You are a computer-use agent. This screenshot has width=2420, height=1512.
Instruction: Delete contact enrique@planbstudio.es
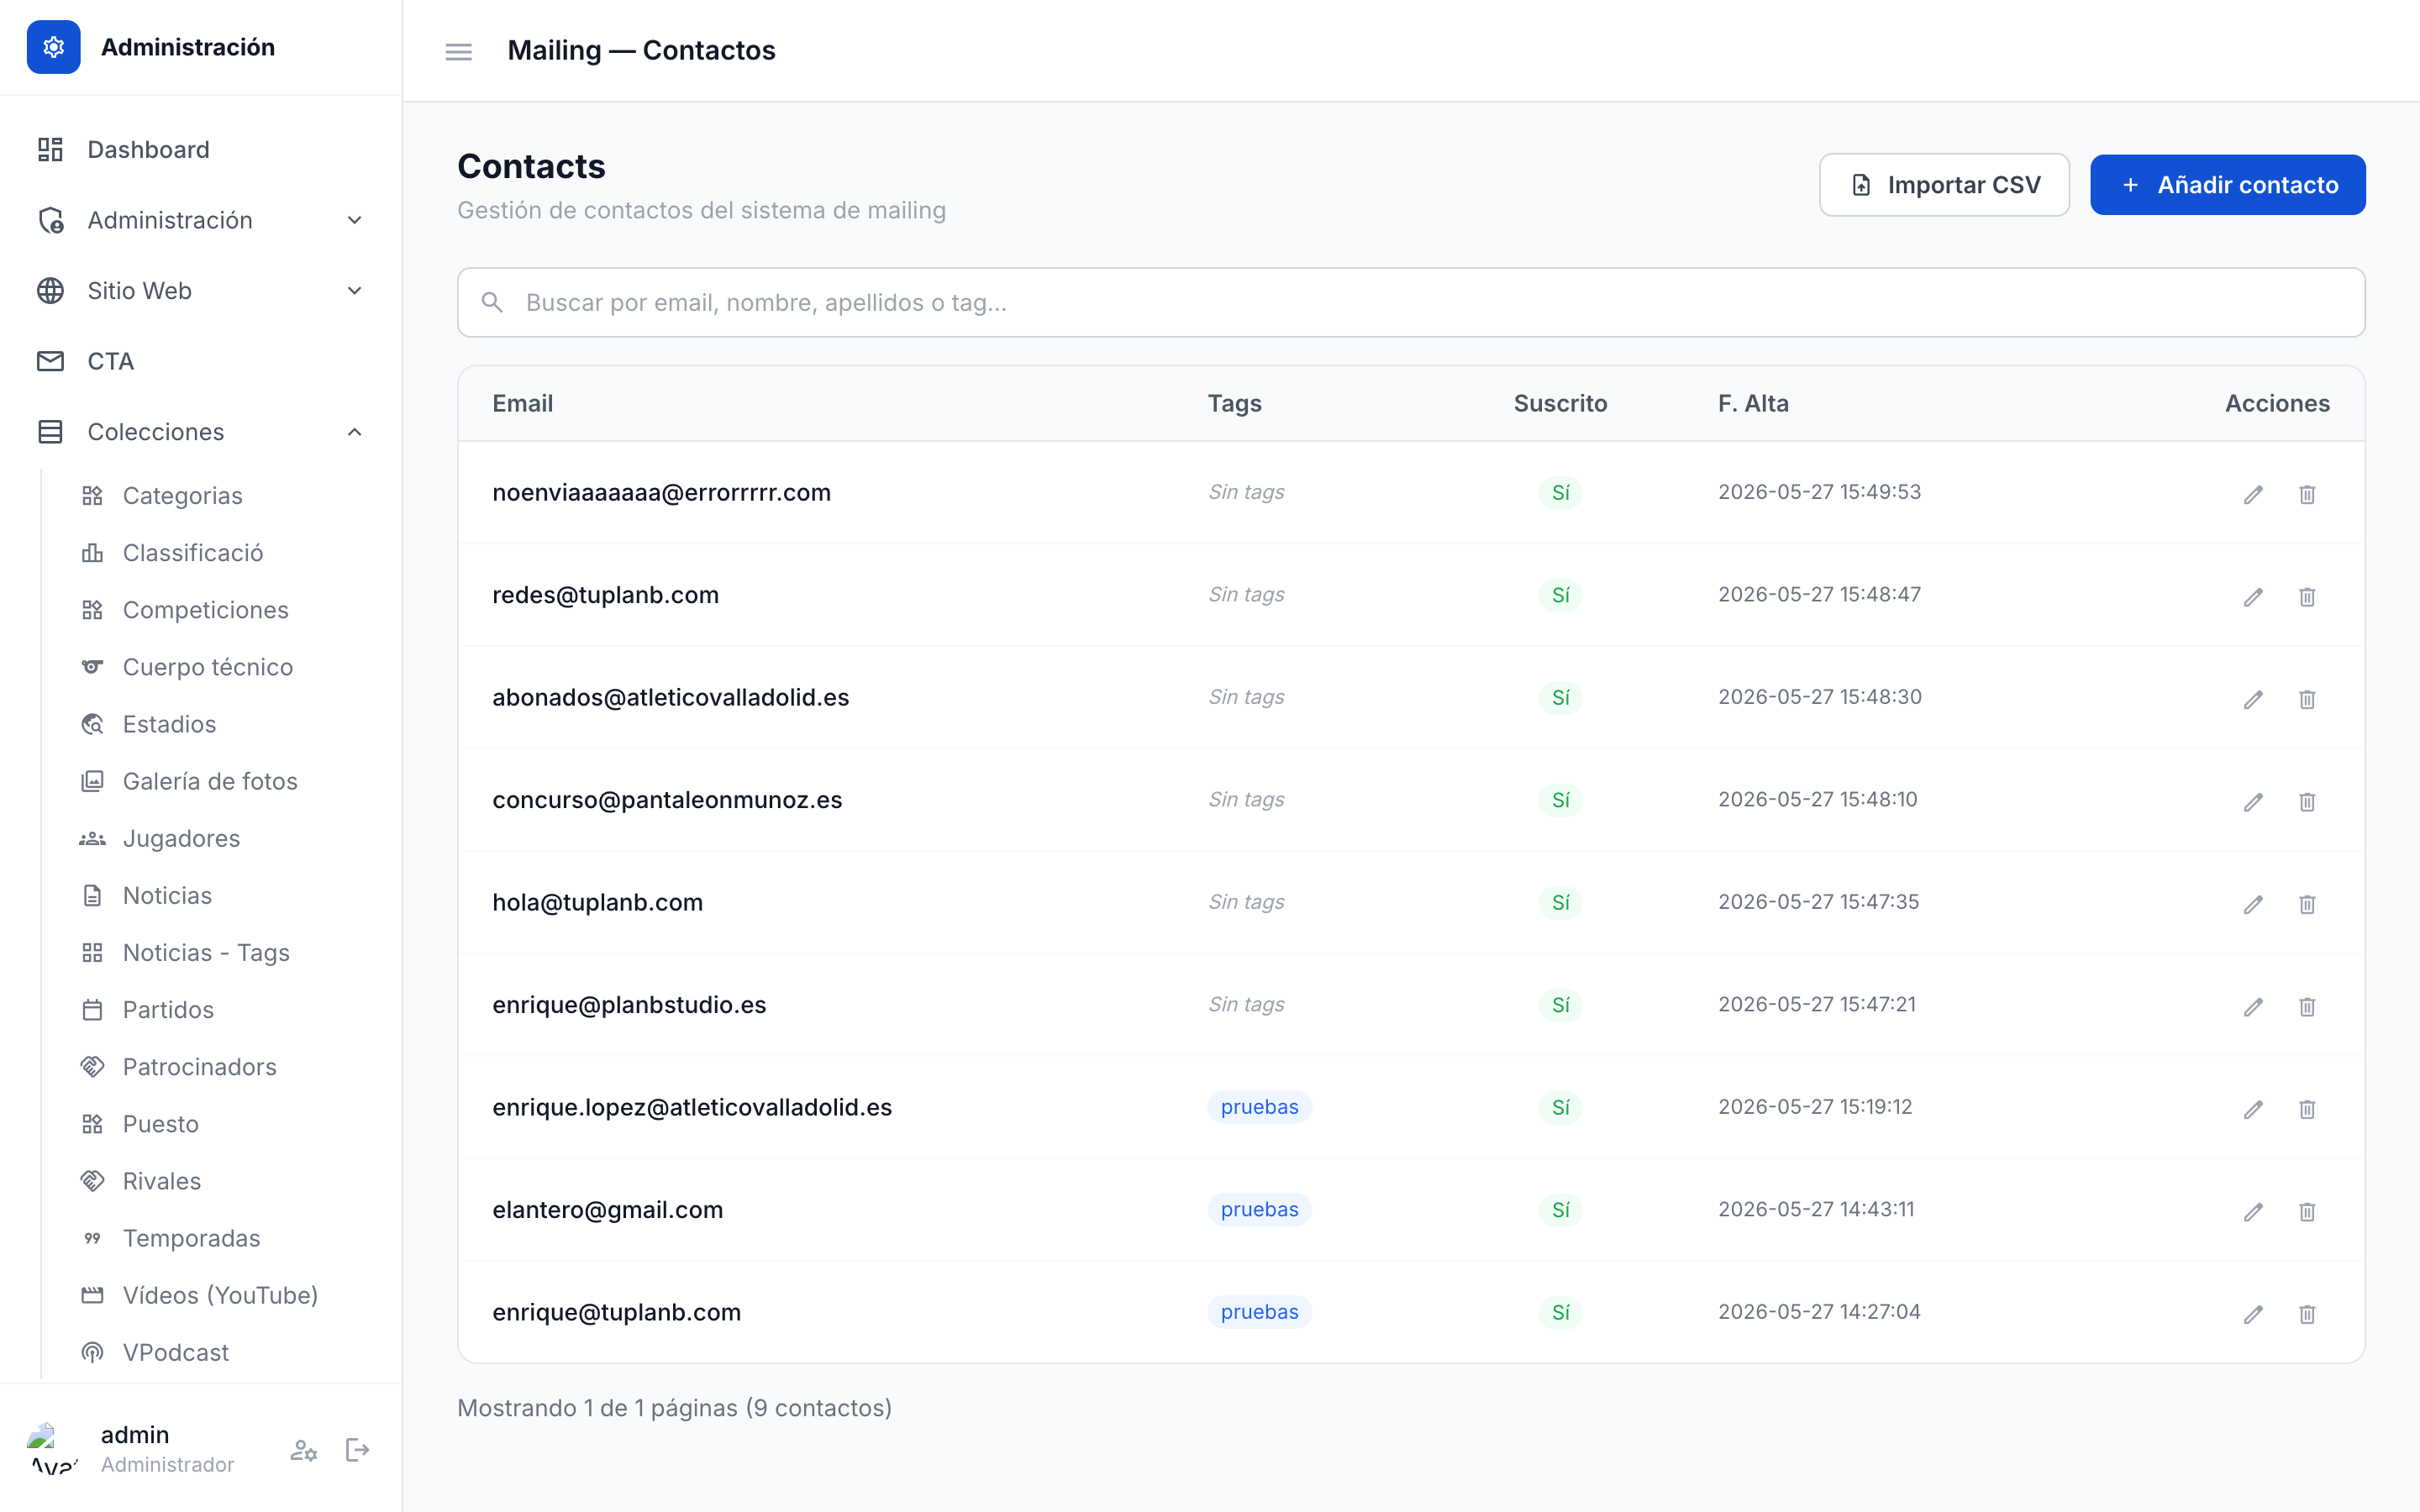2307,1006
